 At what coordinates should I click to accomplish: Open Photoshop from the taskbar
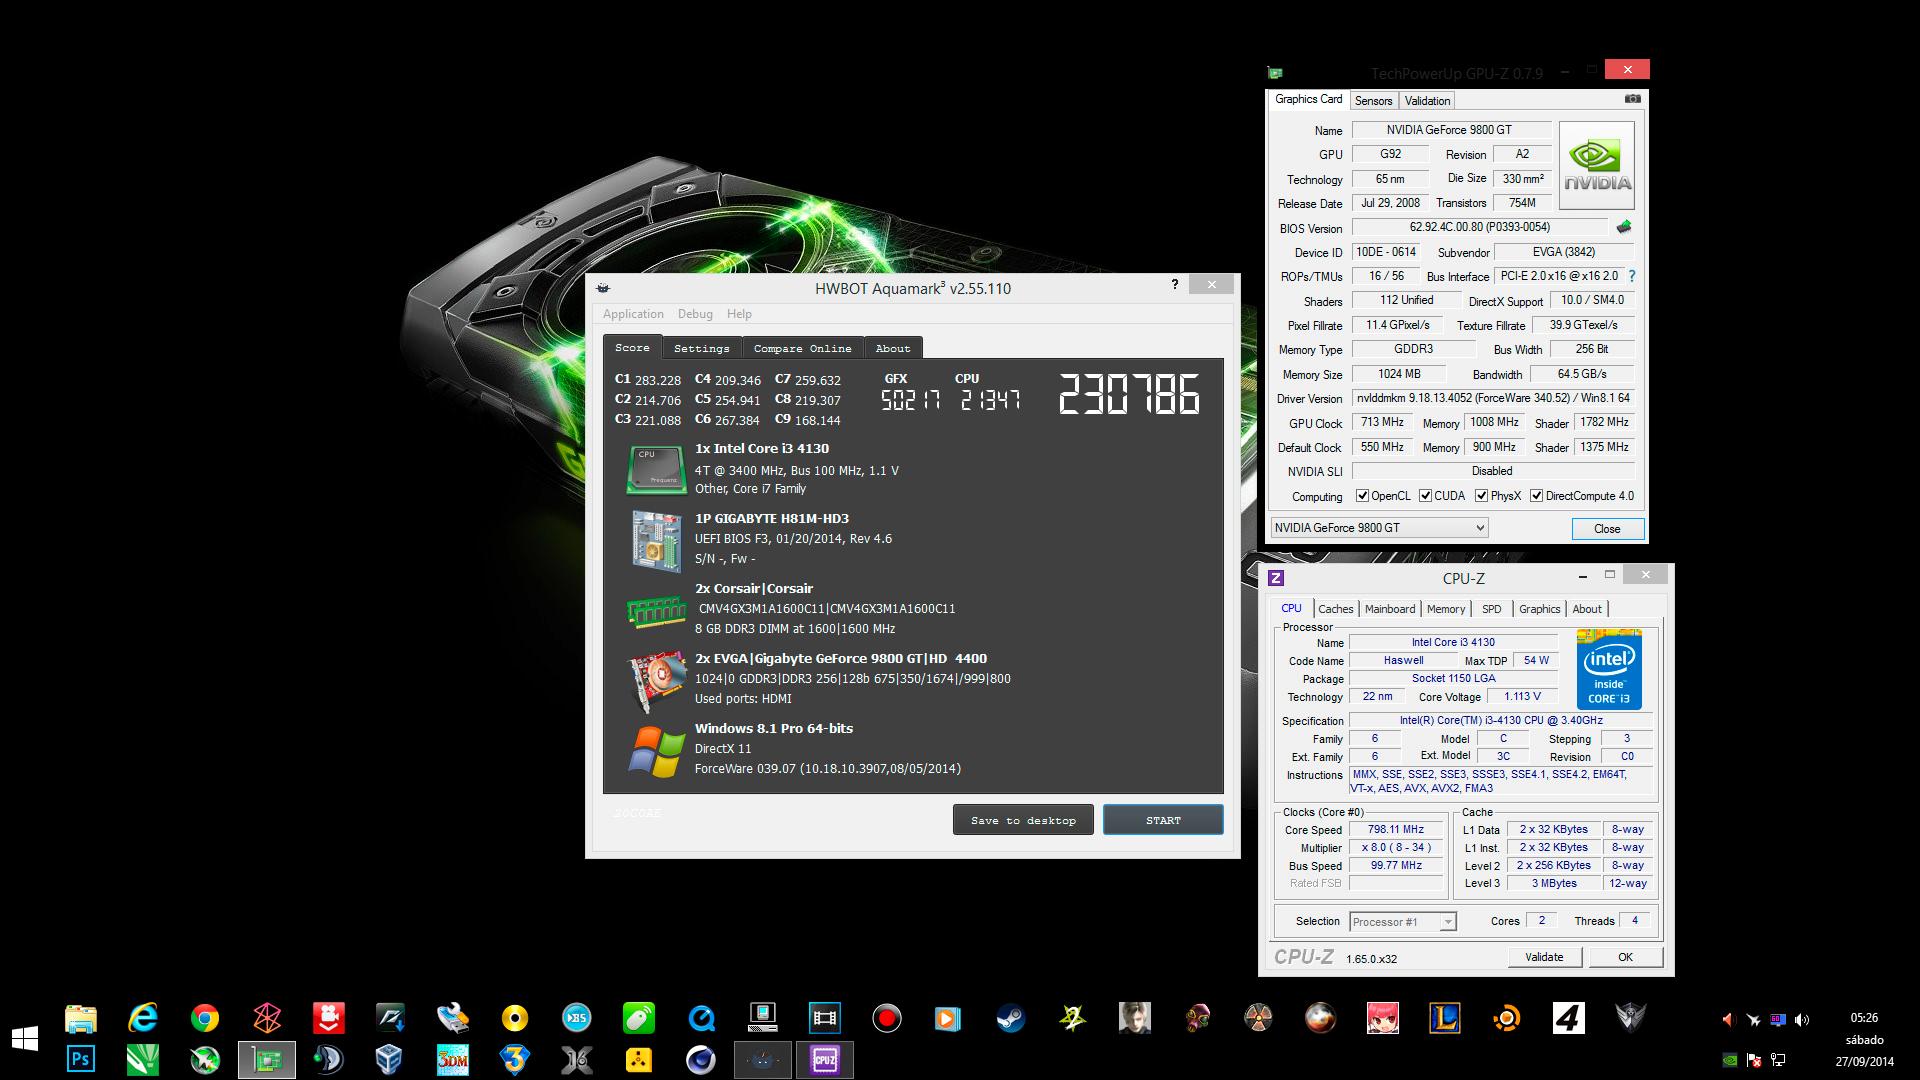pos(81,1059)
